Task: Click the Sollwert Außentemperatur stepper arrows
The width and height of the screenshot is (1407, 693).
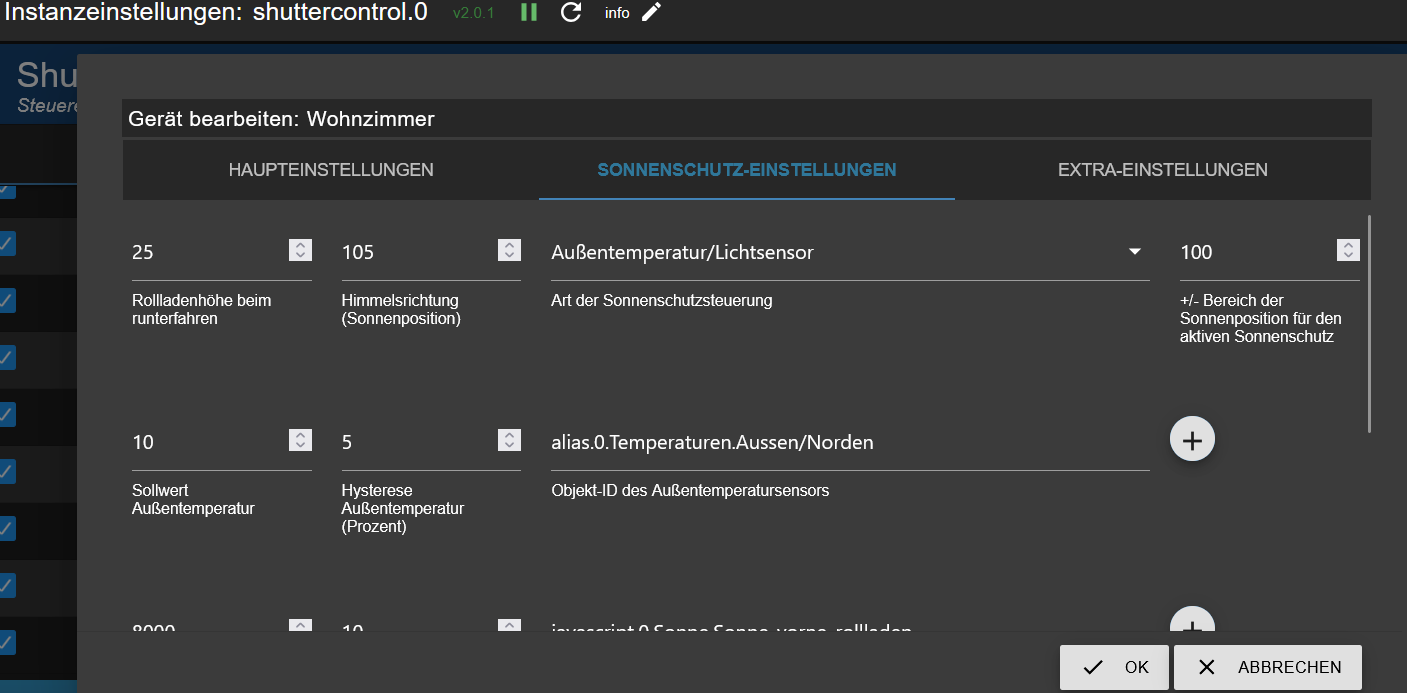Action: click(x=300, y=441)
